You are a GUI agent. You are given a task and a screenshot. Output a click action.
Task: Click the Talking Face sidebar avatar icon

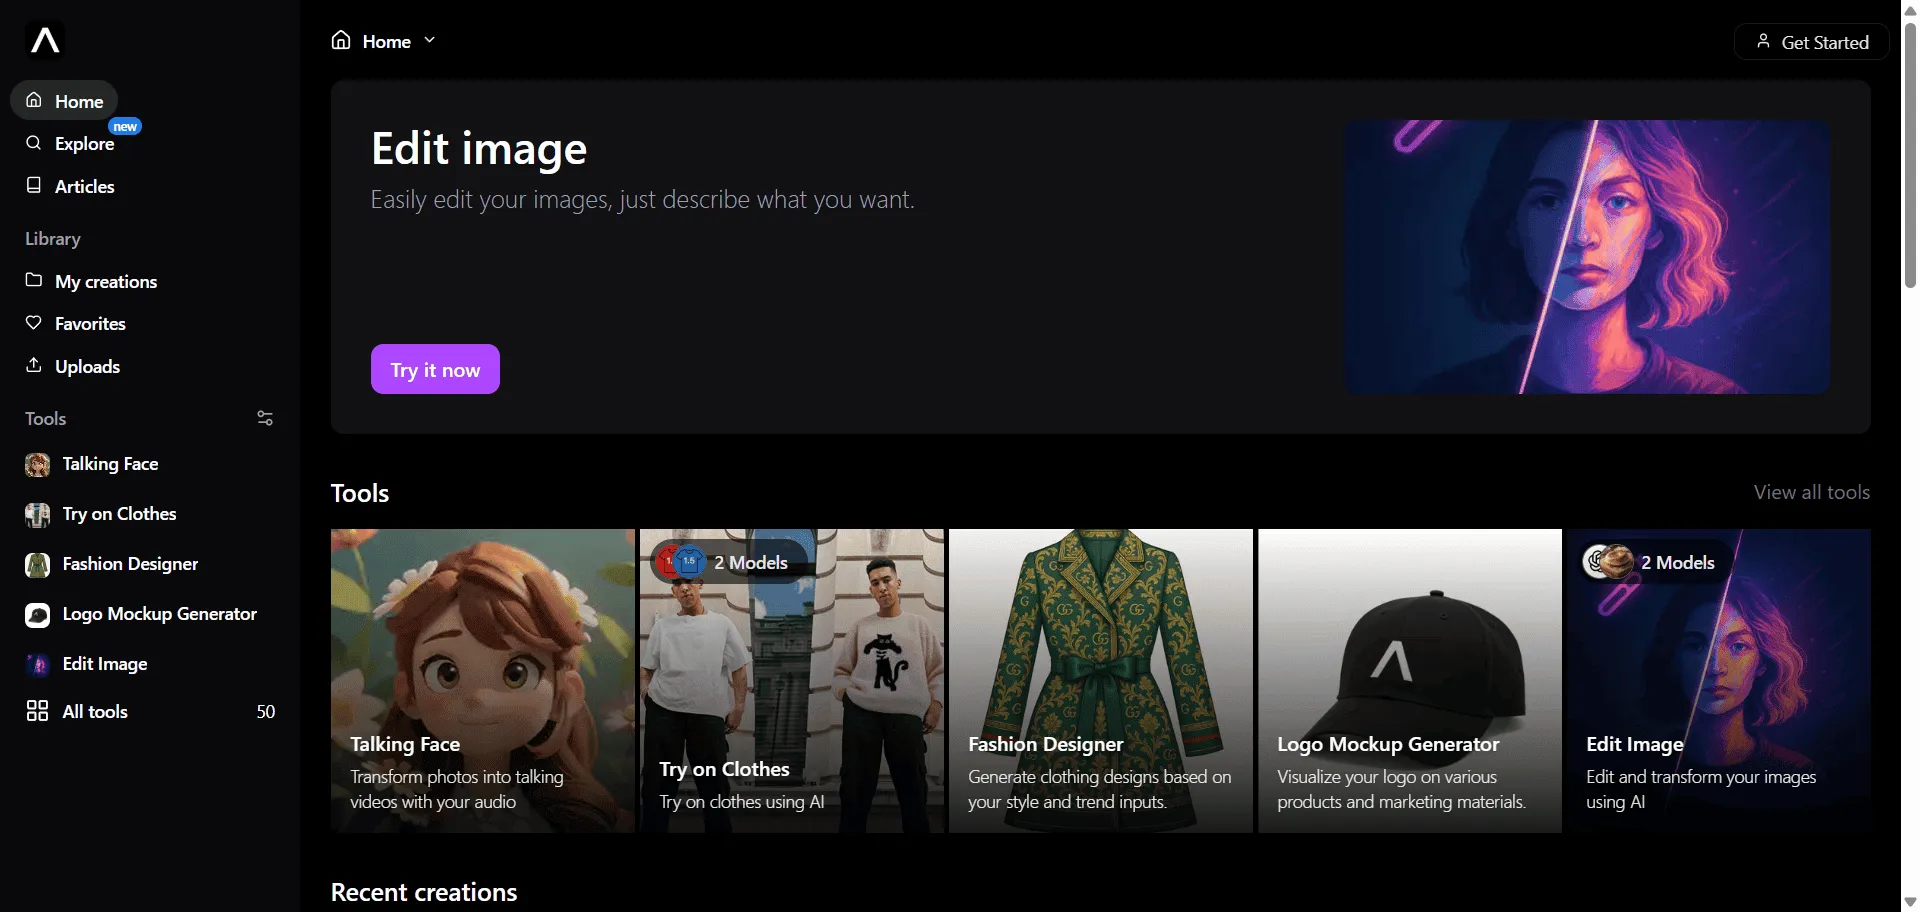tap(37, 465)
